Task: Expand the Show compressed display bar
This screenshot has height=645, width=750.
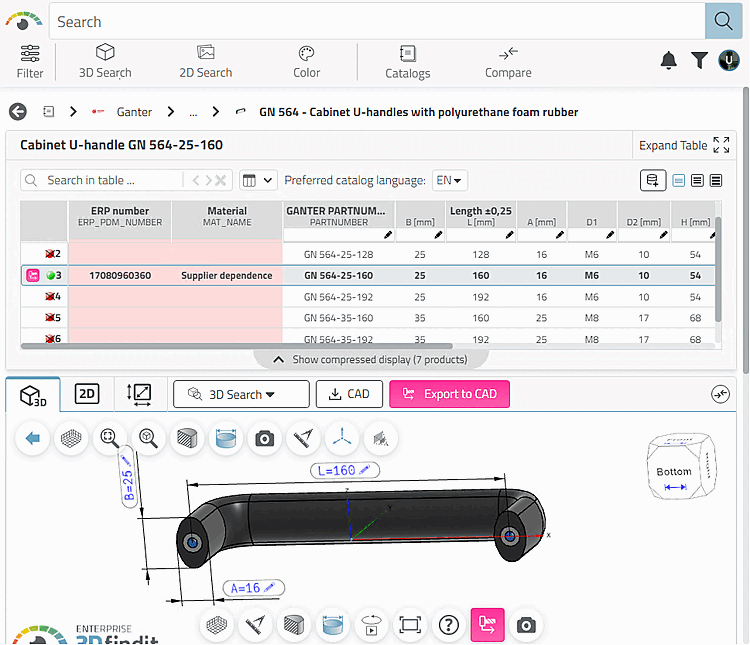Action: tap(369, 359)
